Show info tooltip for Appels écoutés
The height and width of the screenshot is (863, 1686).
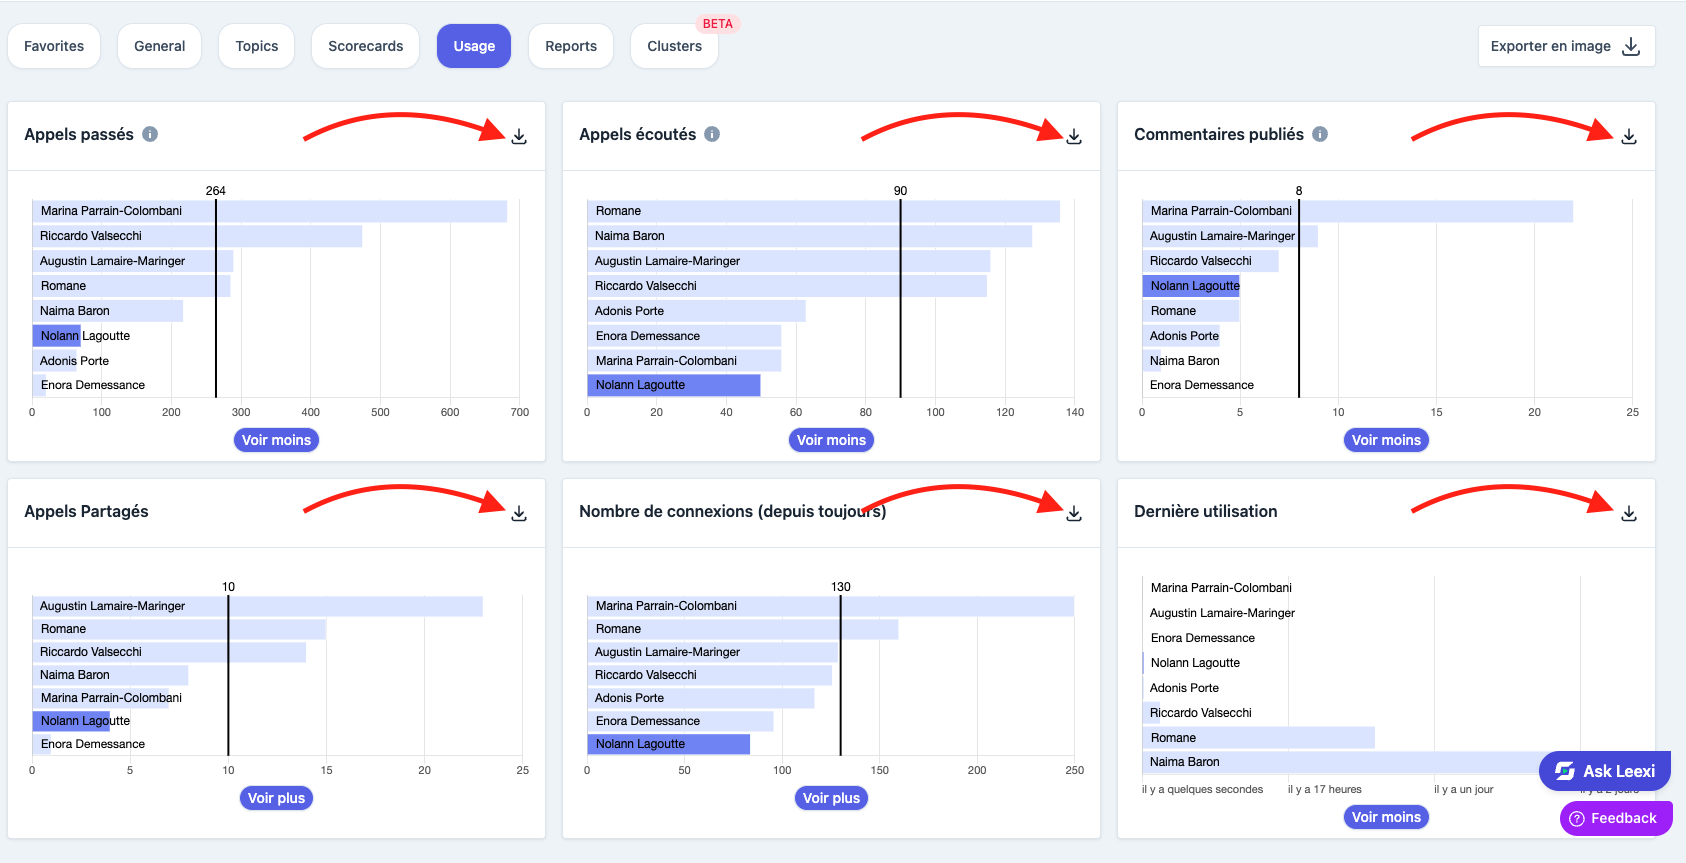[712, 134]
